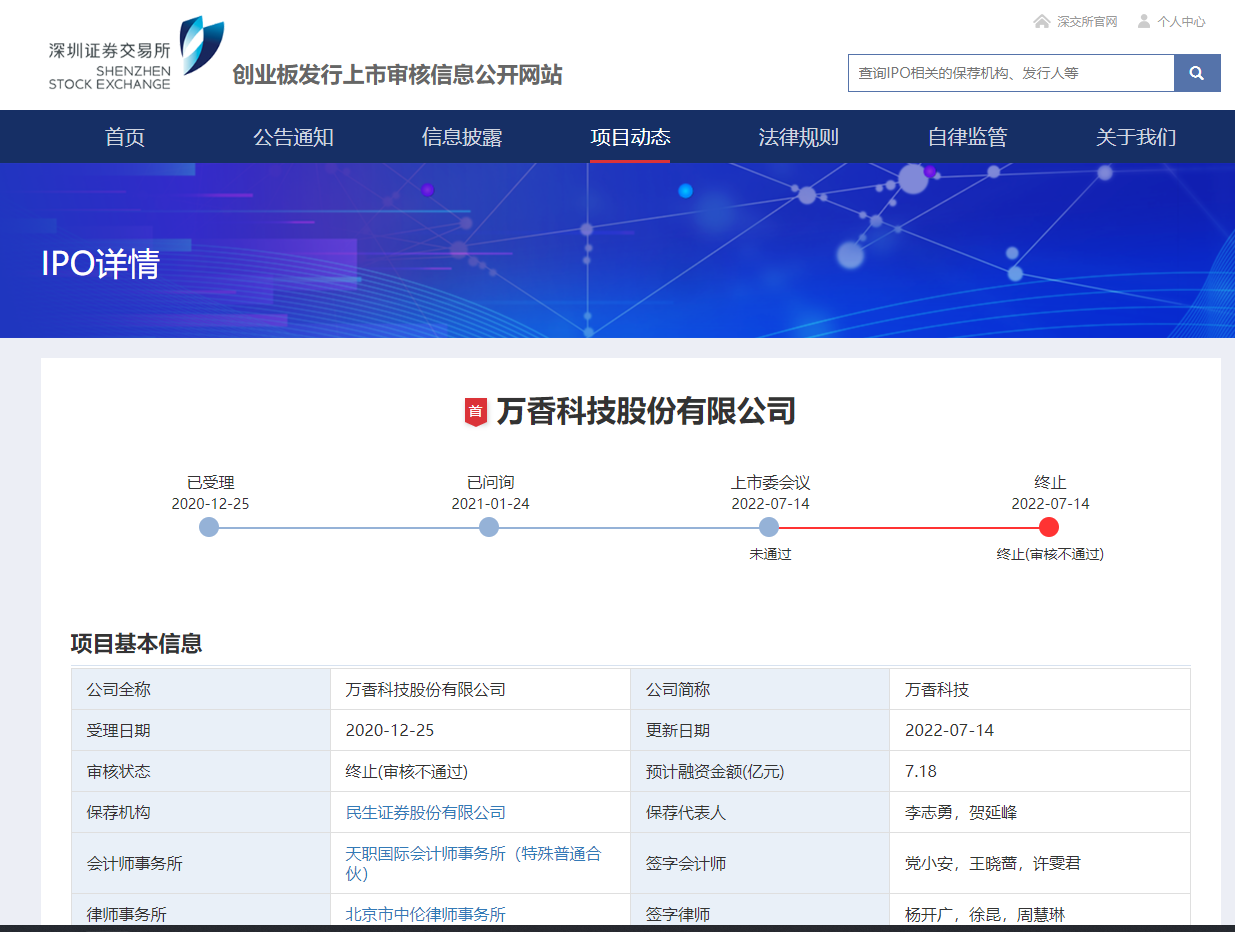The height and width of the screenshot is (932, 1235).
Task: Click the user icon beside 个人中心
Action: tap(1144, 21)
